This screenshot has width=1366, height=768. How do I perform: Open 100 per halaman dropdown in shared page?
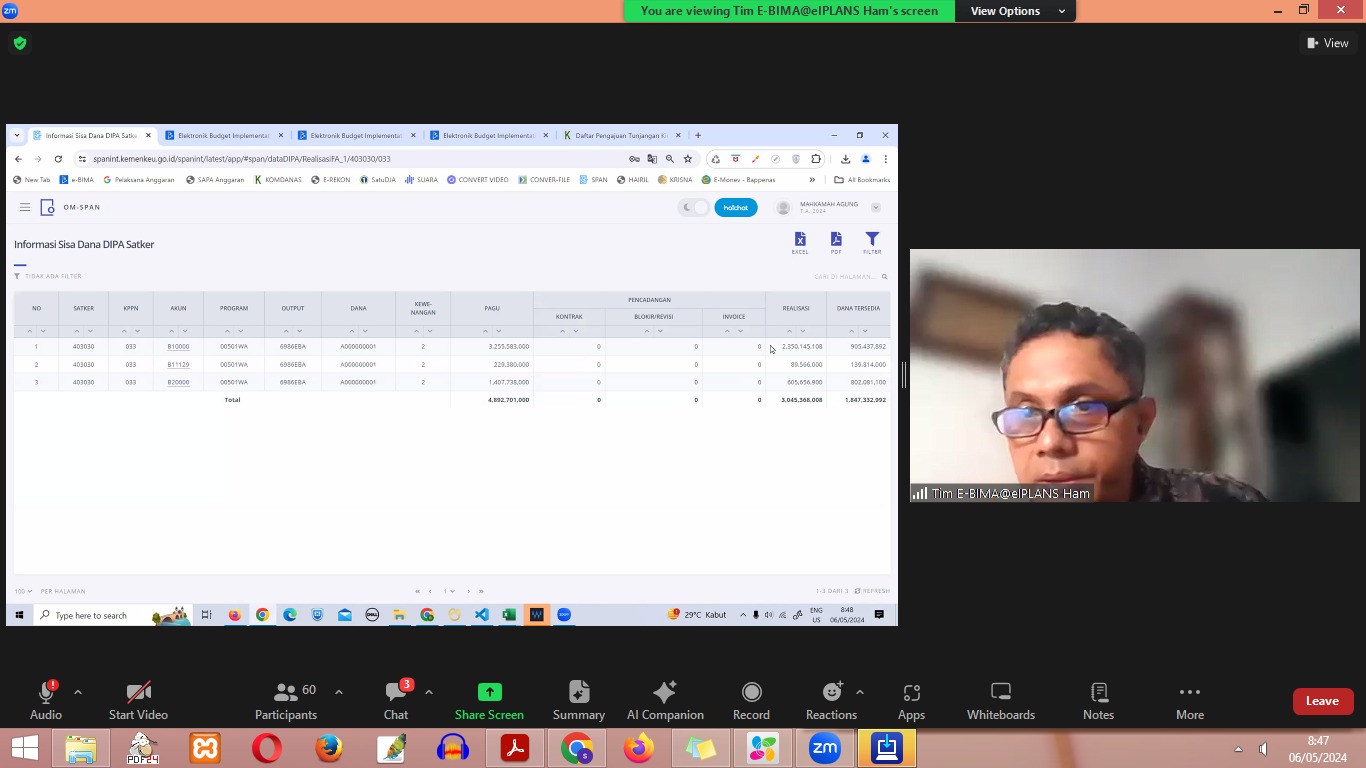click(x=23, y=591)
